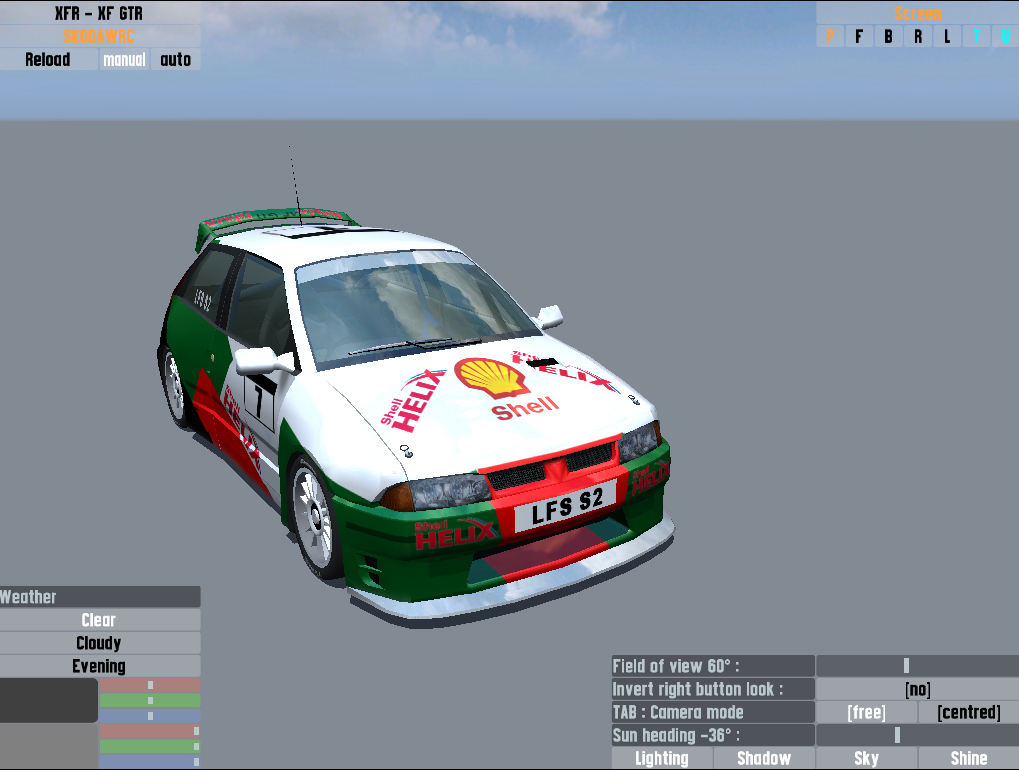1019x770 pixels.
Task: Click the B screen button
Action: [x=888, y=36]
